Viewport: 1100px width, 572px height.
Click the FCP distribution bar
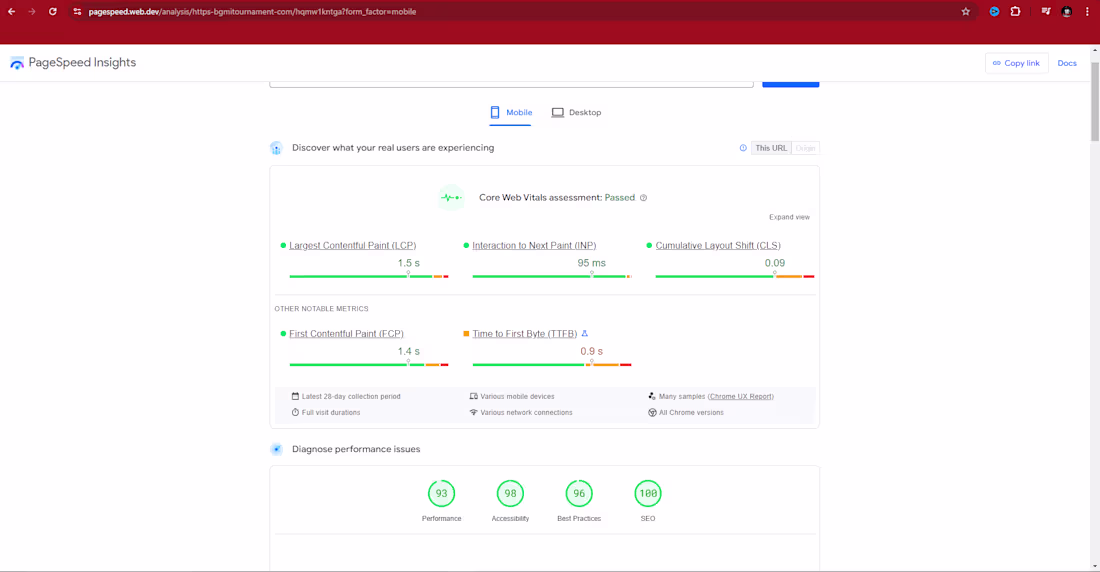(x=369, y=365)
